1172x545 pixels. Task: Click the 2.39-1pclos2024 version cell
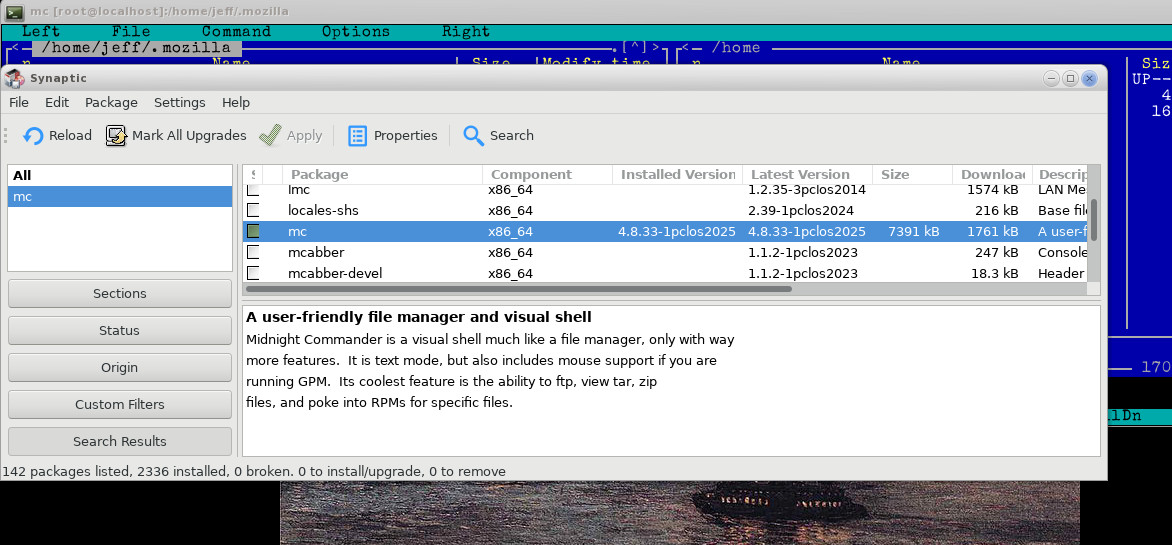(801, 210)
